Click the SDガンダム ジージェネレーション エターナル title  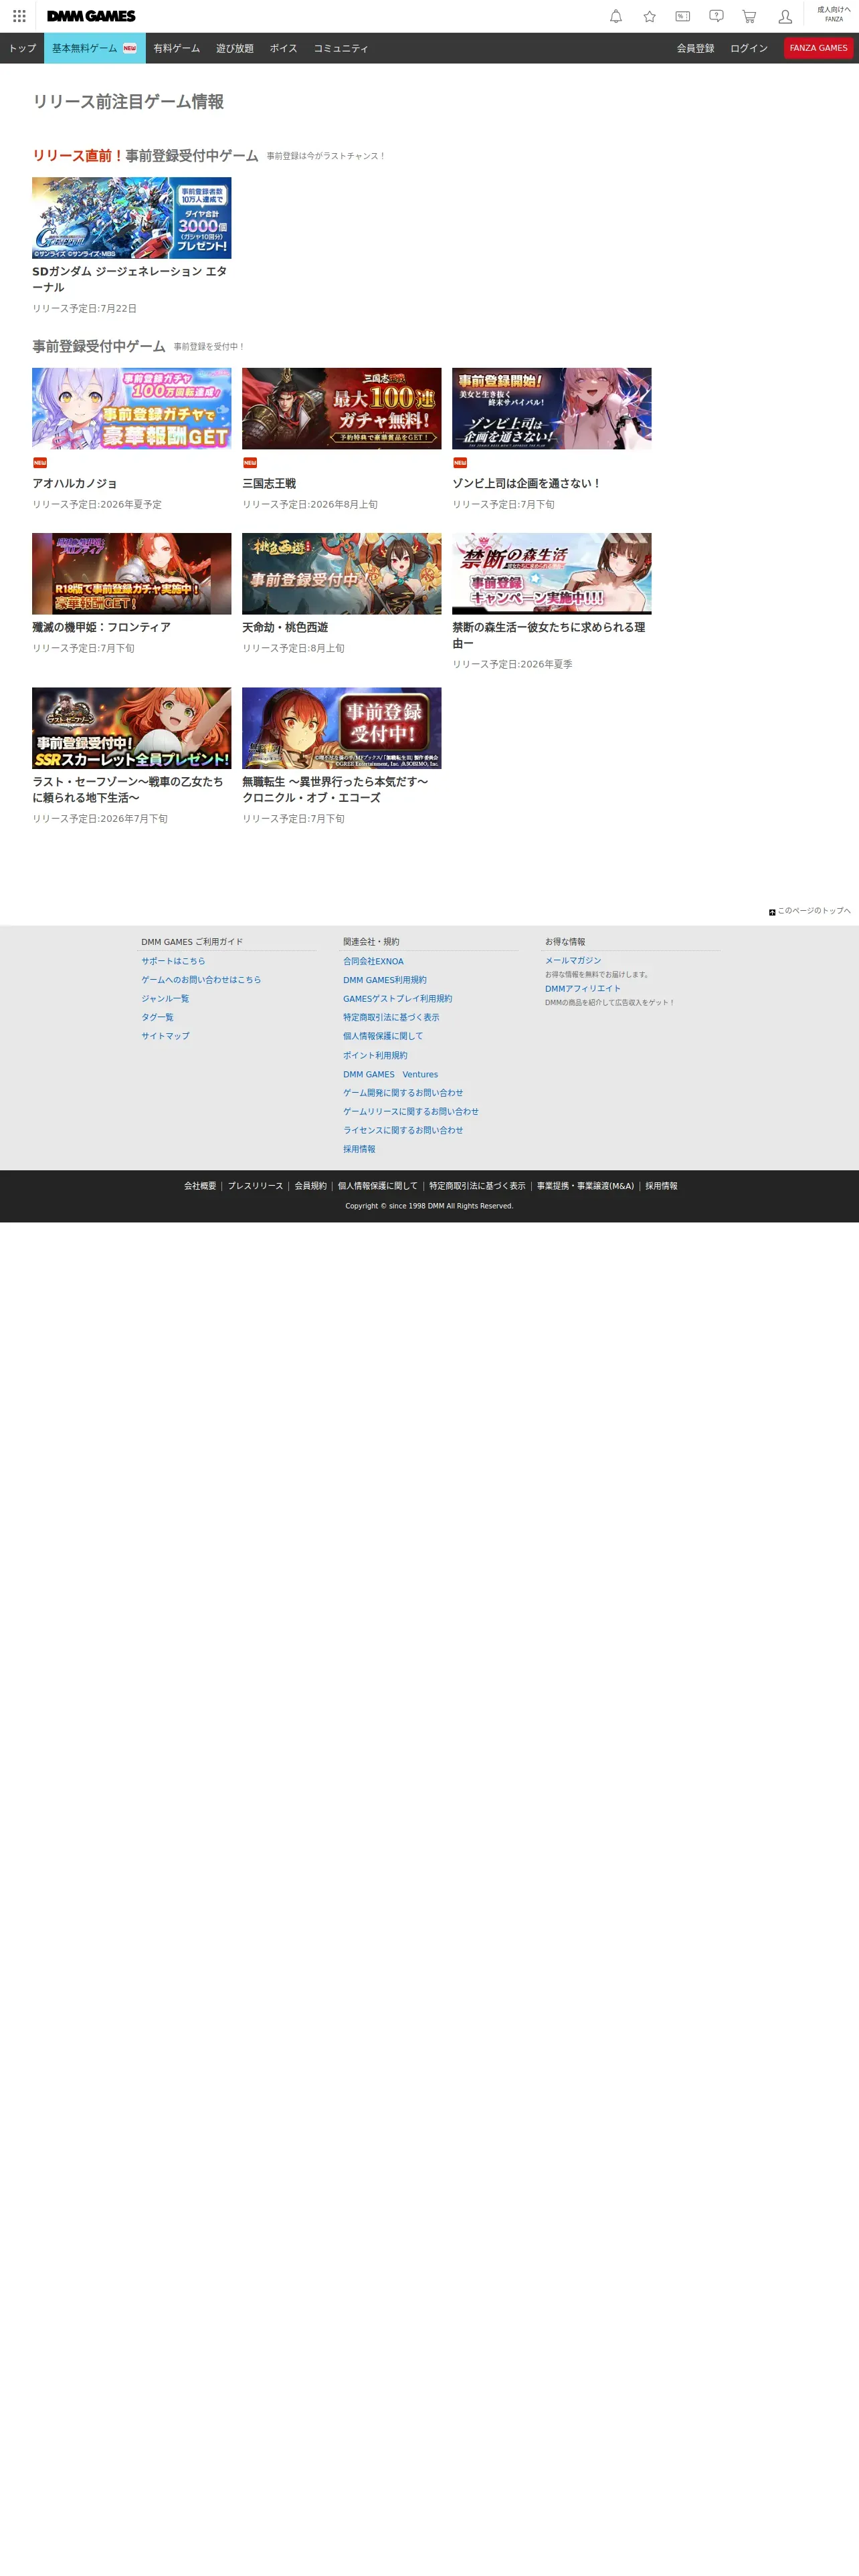tap(130, 279)
